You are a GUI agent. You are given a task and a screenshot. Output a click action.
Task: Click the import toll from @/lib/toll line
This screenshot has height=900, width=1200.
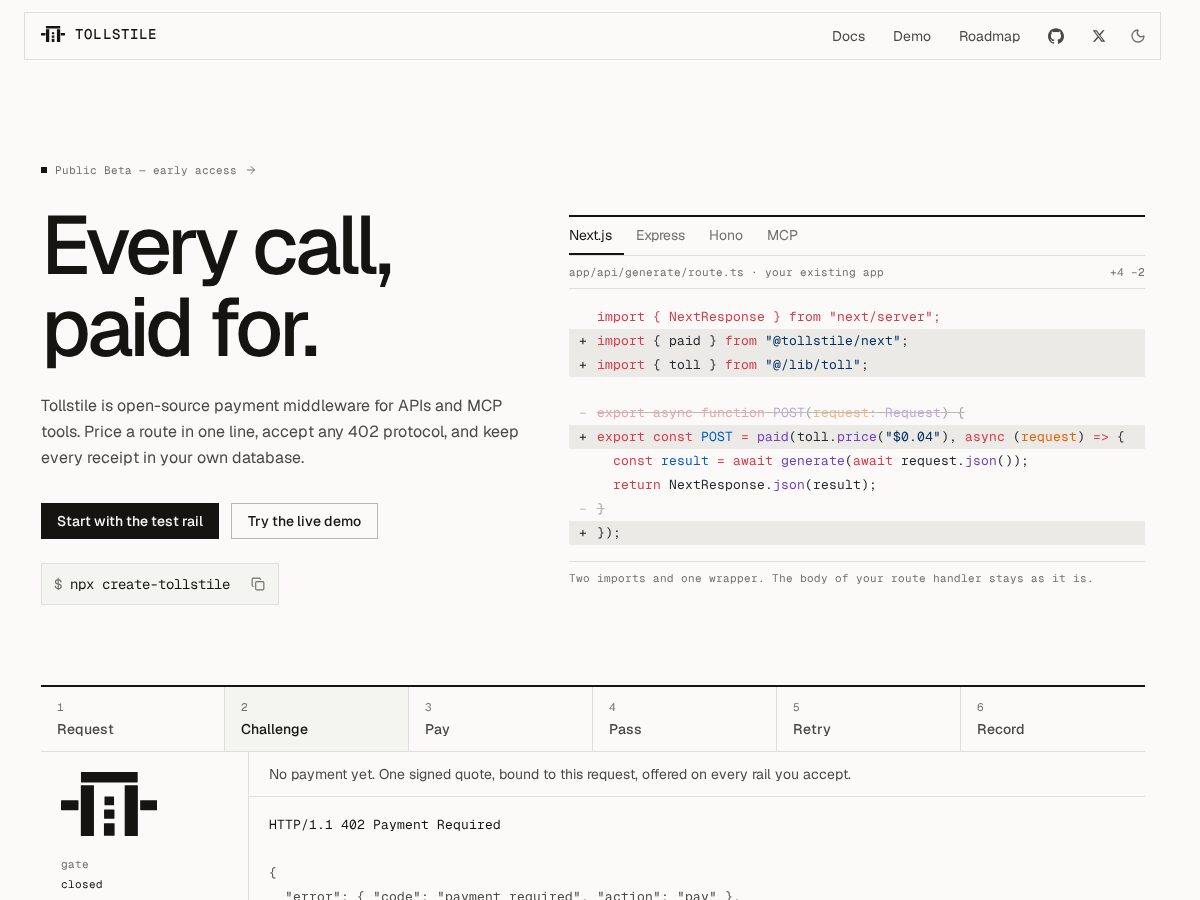point(857,365)
